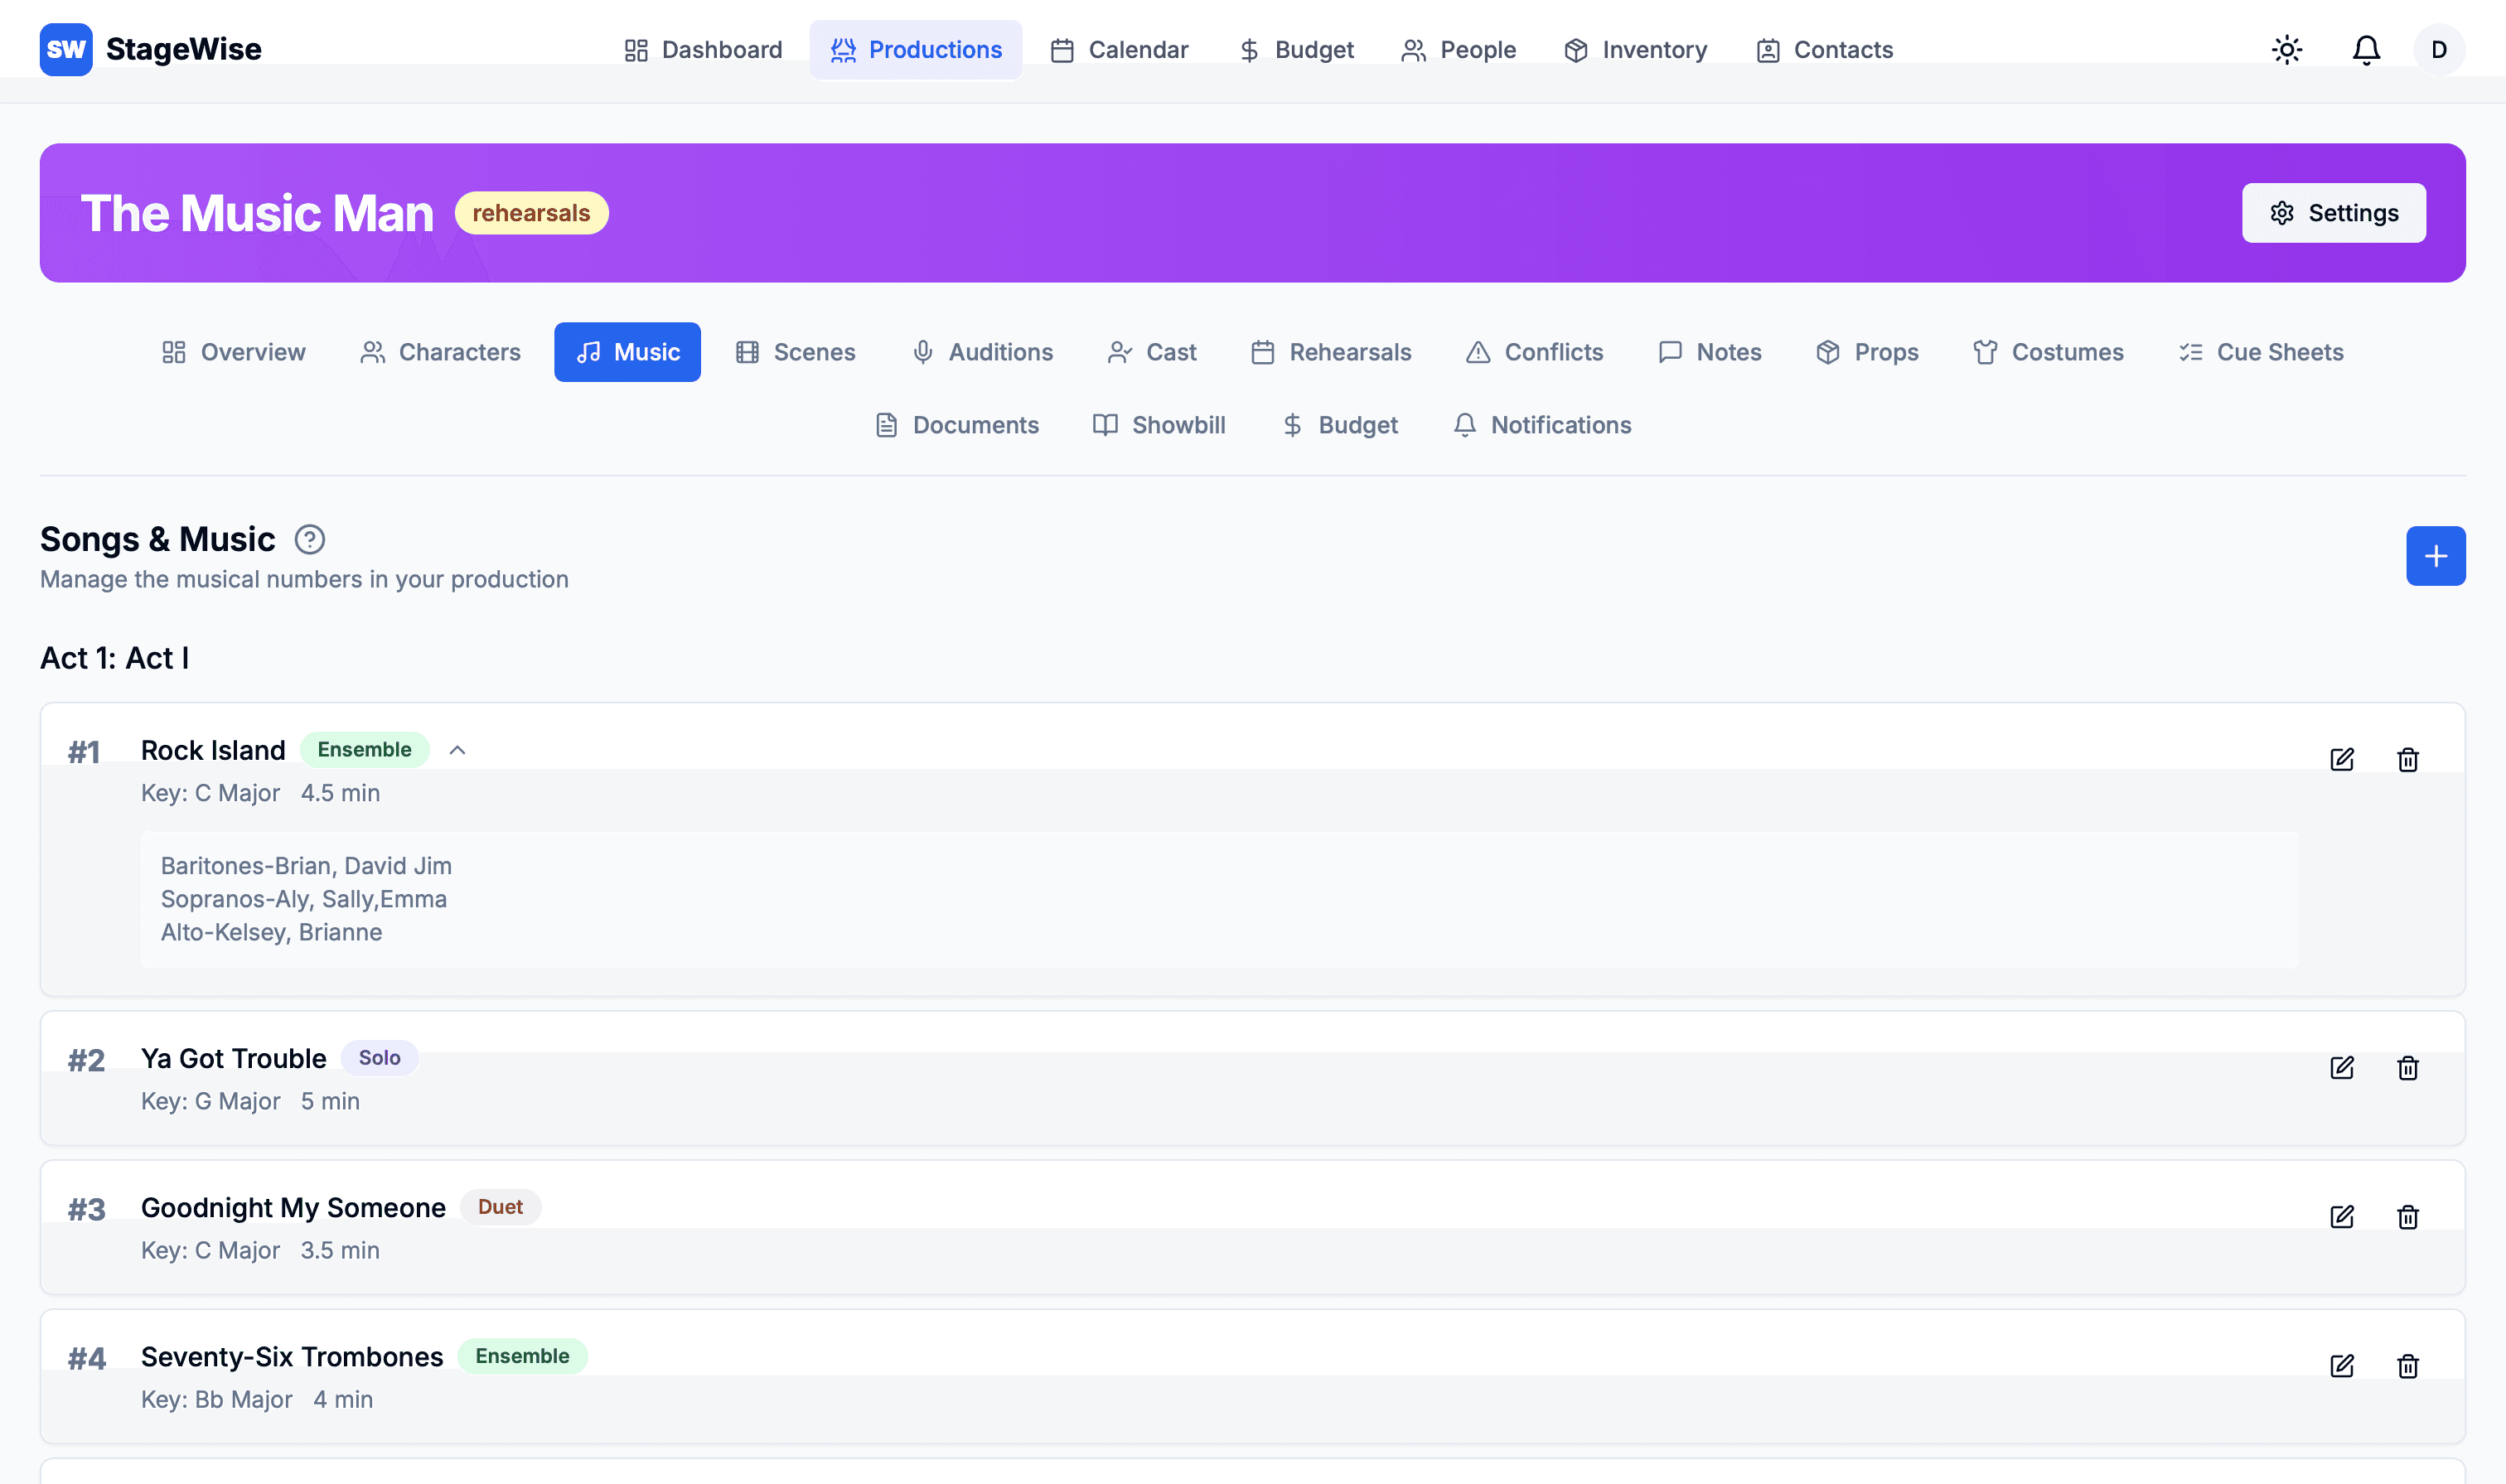Viewport: 2506px width, 1484px height.
Task: Expand the Ya Got Trouble song row
Action: [x=233, y=1058]
